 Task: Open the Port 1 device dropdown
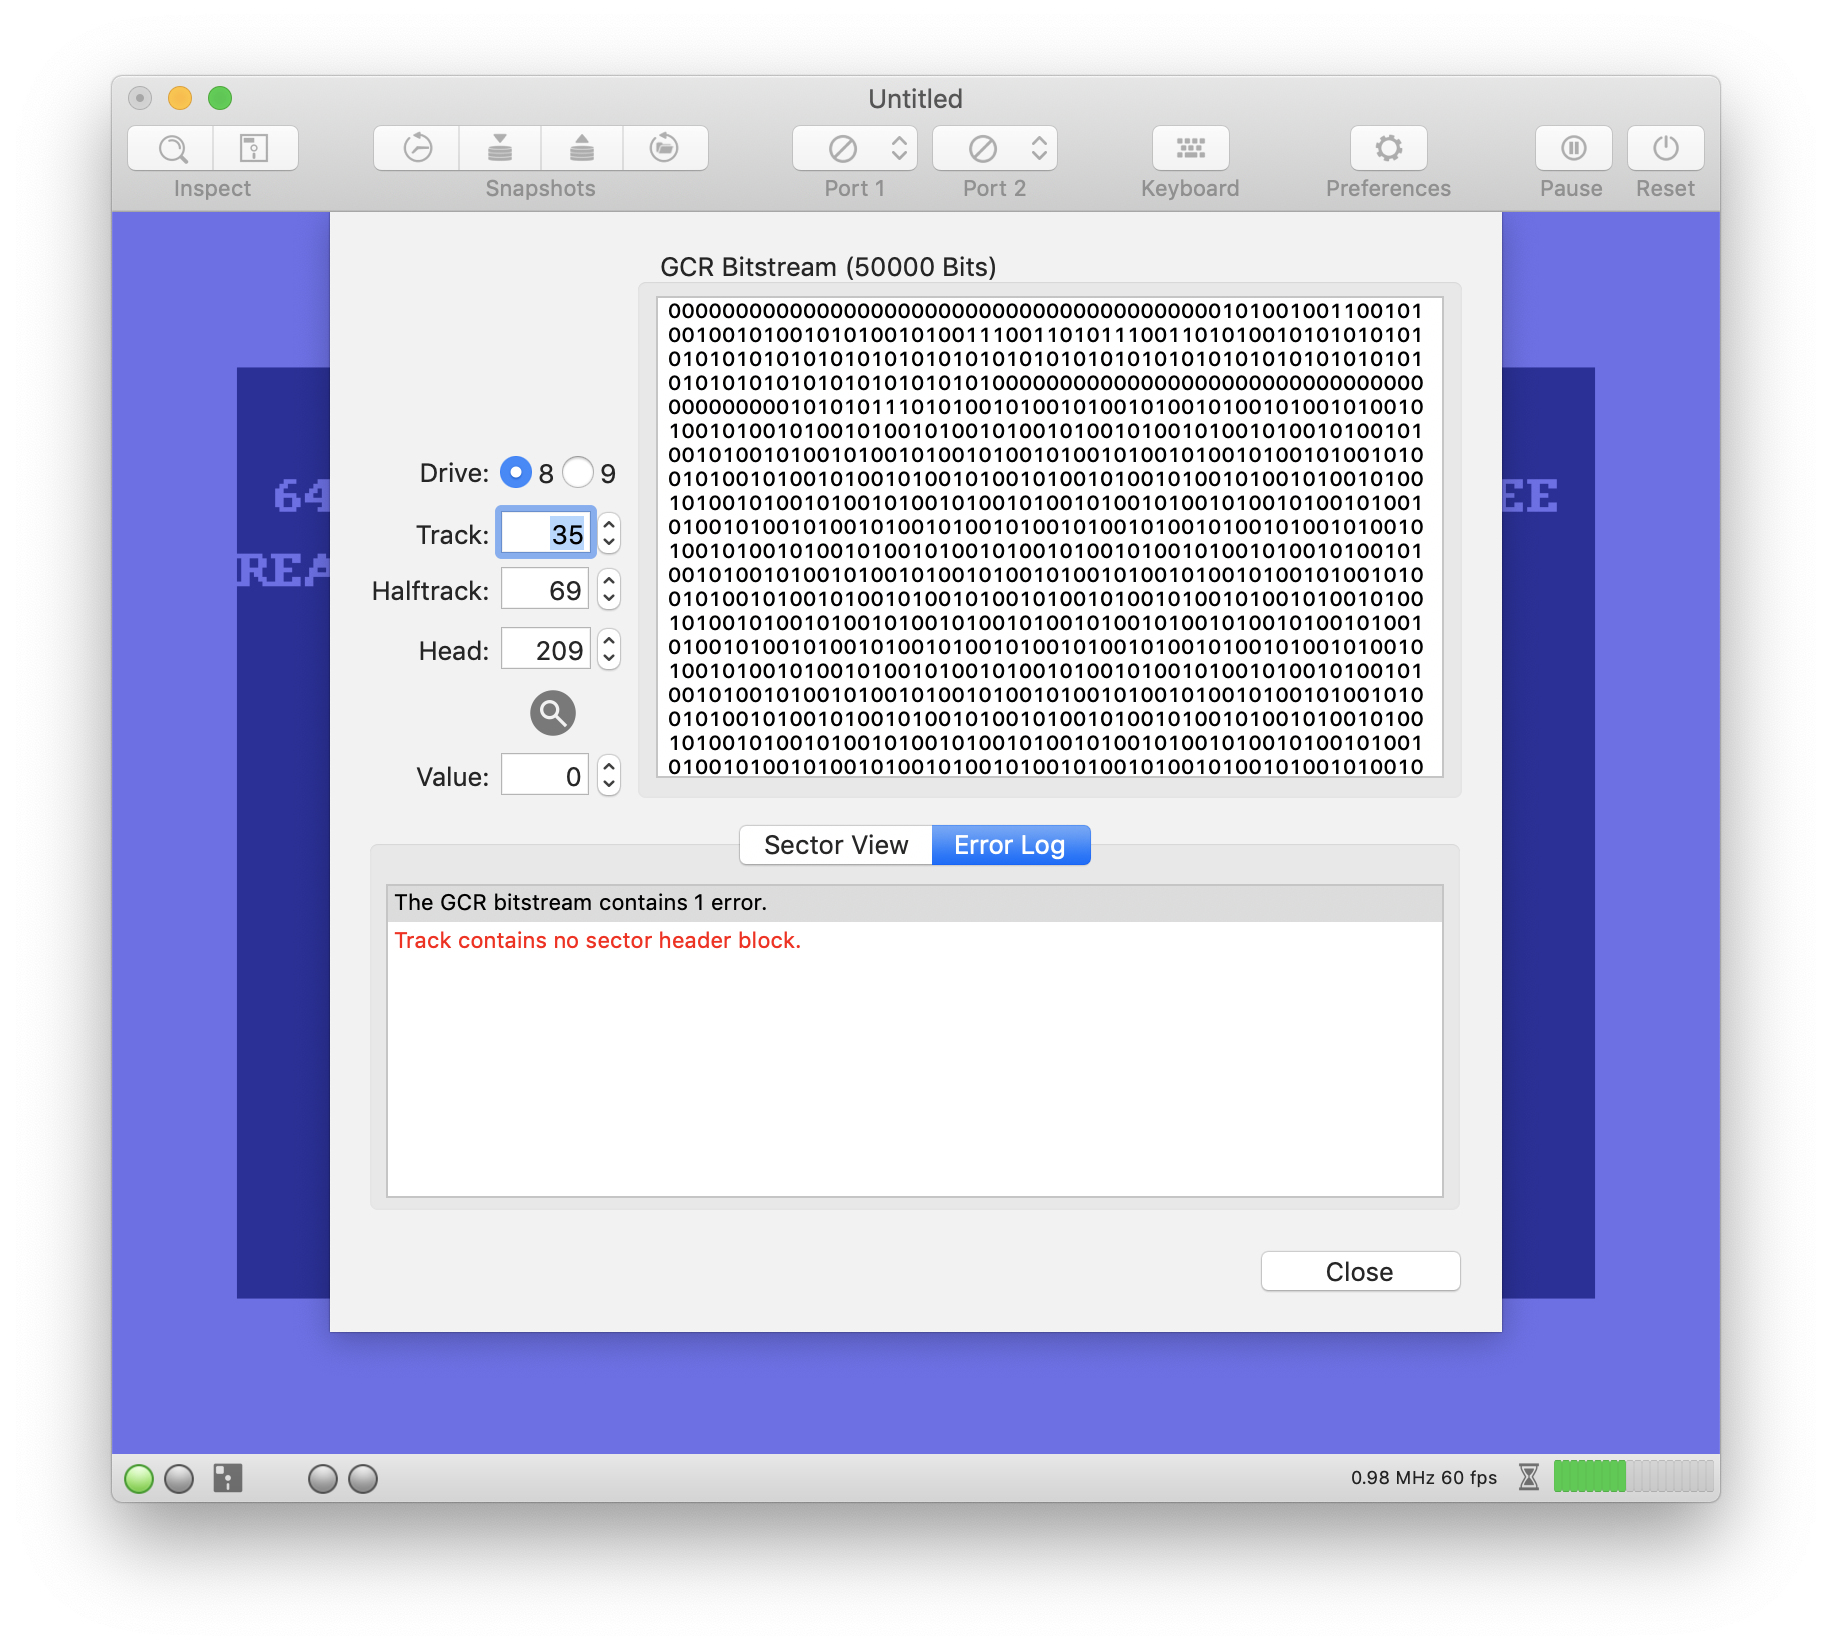855,148
